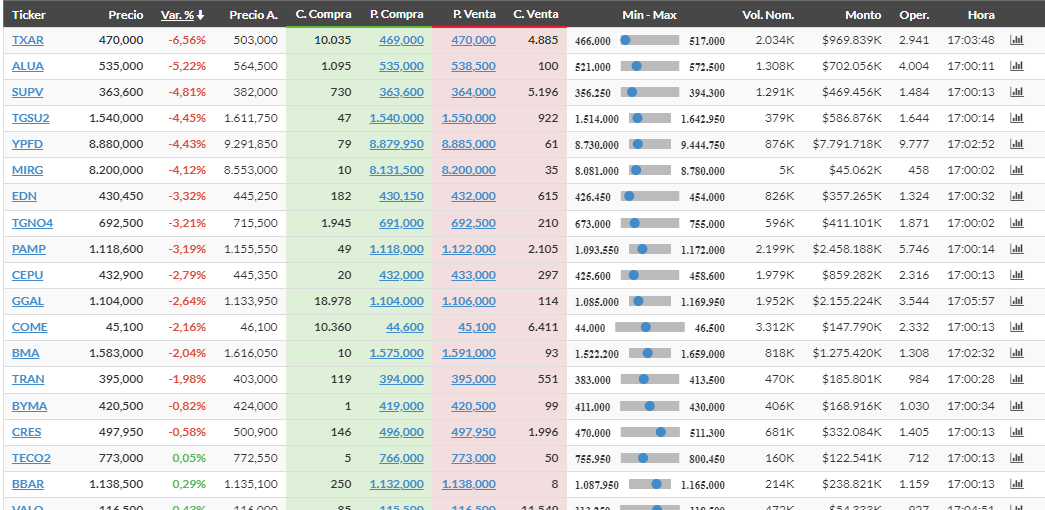
Task: Sort table by C. Compra header
Action: (x=323, y=15)
